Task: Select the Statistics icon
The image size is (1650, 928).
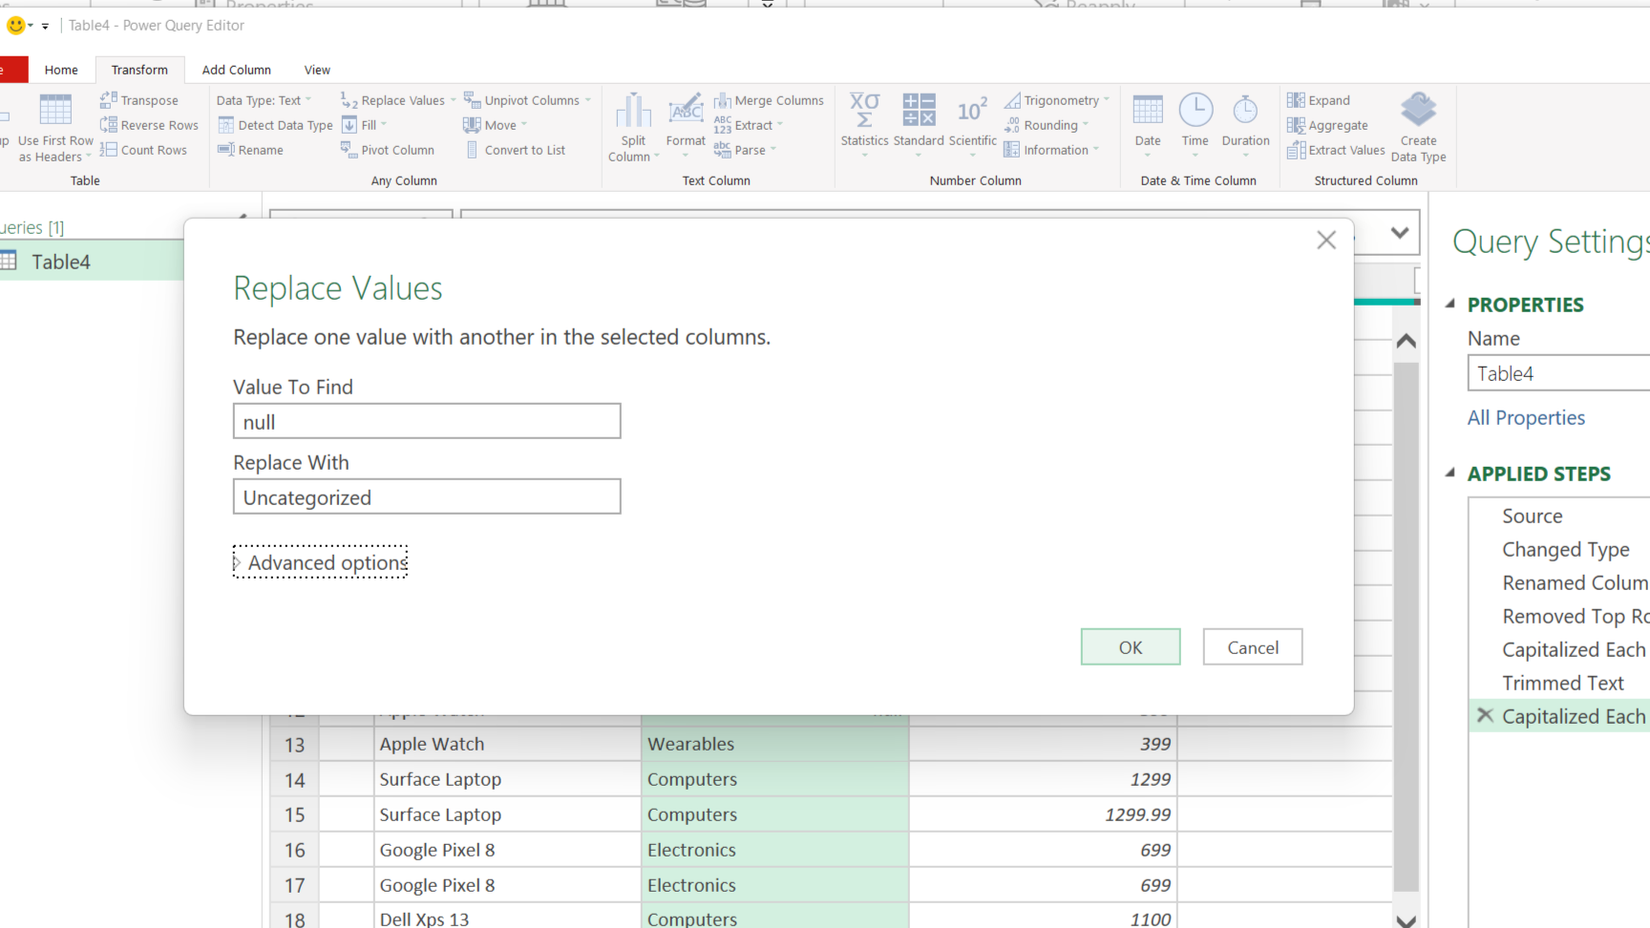Action: click(863, 120)
